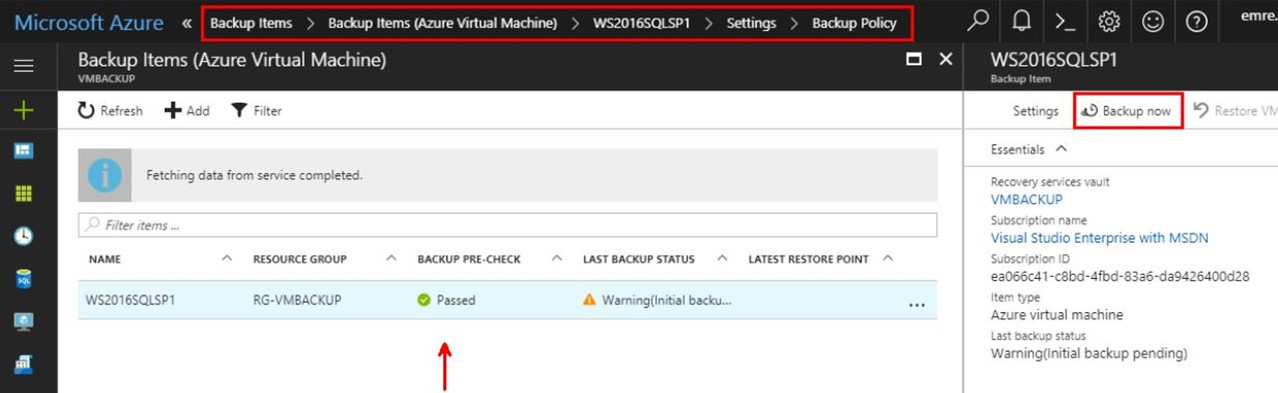1278x393 pixels.
Task: Open WS2016SQLSP1 breadcrumb
Action: [641, 23]
